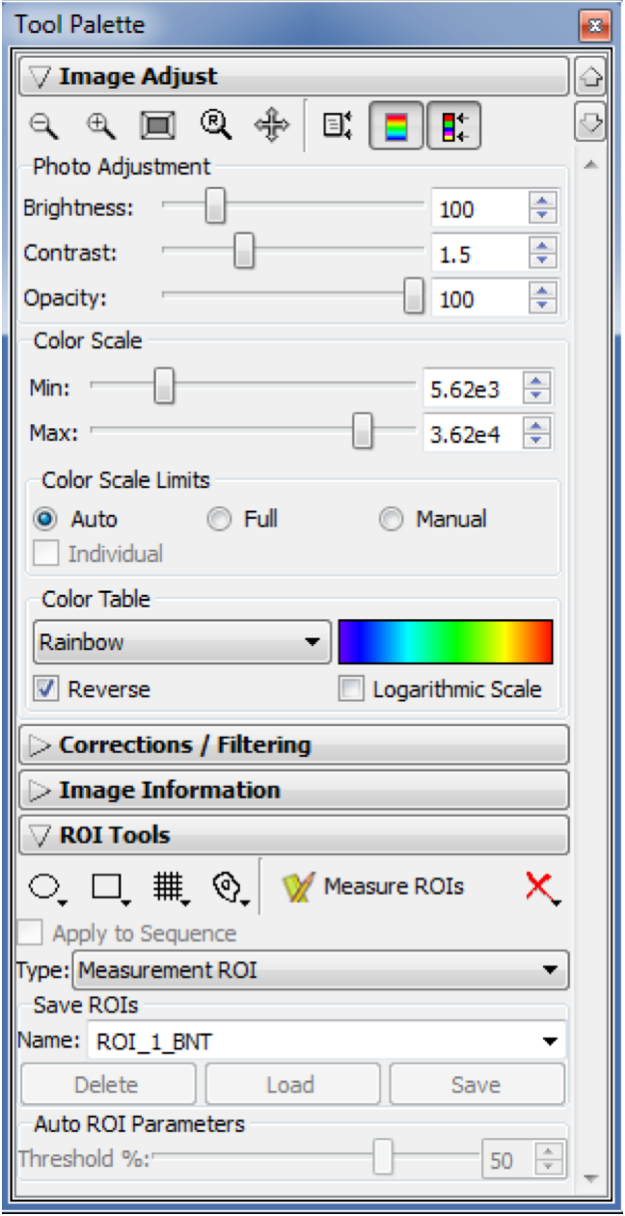Select the Full color scale limit
Image resolution: width=625 pixels, height=1216 pixels.
click(x=220, y=520)
